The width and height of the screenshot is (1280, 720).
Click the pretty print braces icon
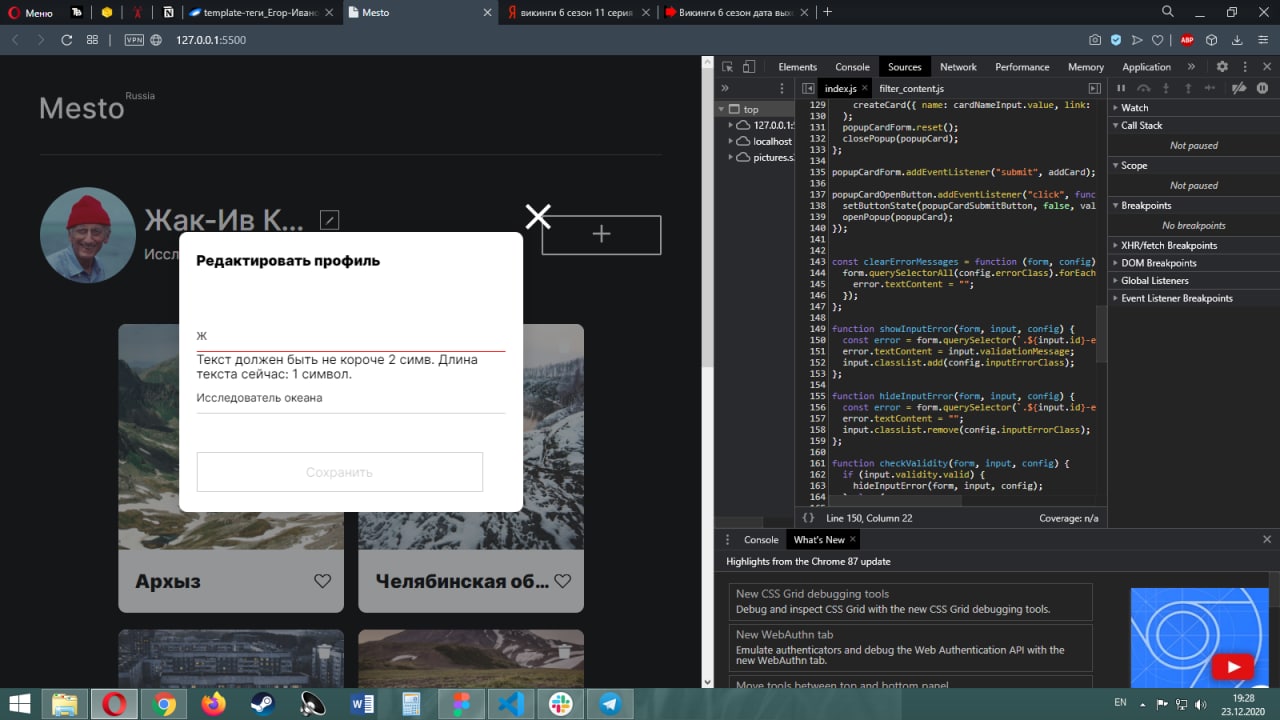point(808,518)
